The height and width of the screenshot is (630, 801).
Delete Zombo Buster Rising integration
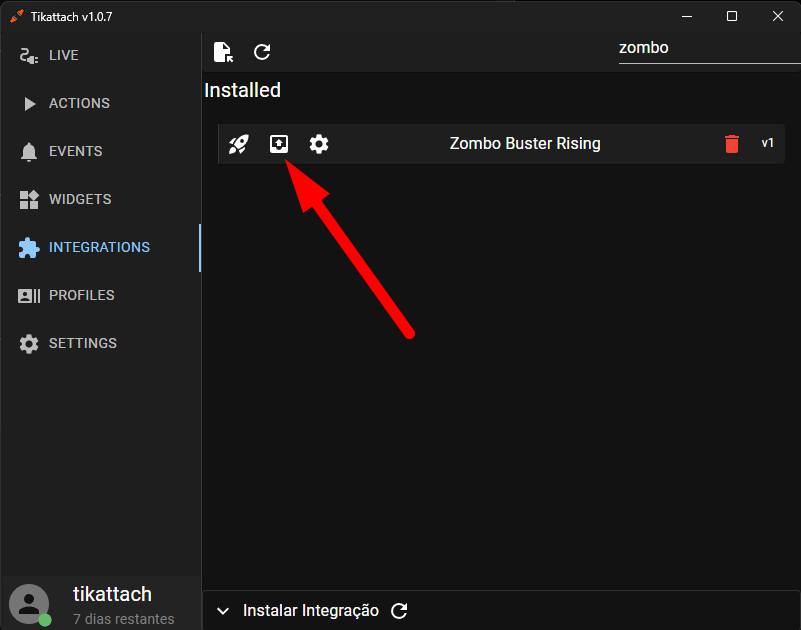click(732, 144)
